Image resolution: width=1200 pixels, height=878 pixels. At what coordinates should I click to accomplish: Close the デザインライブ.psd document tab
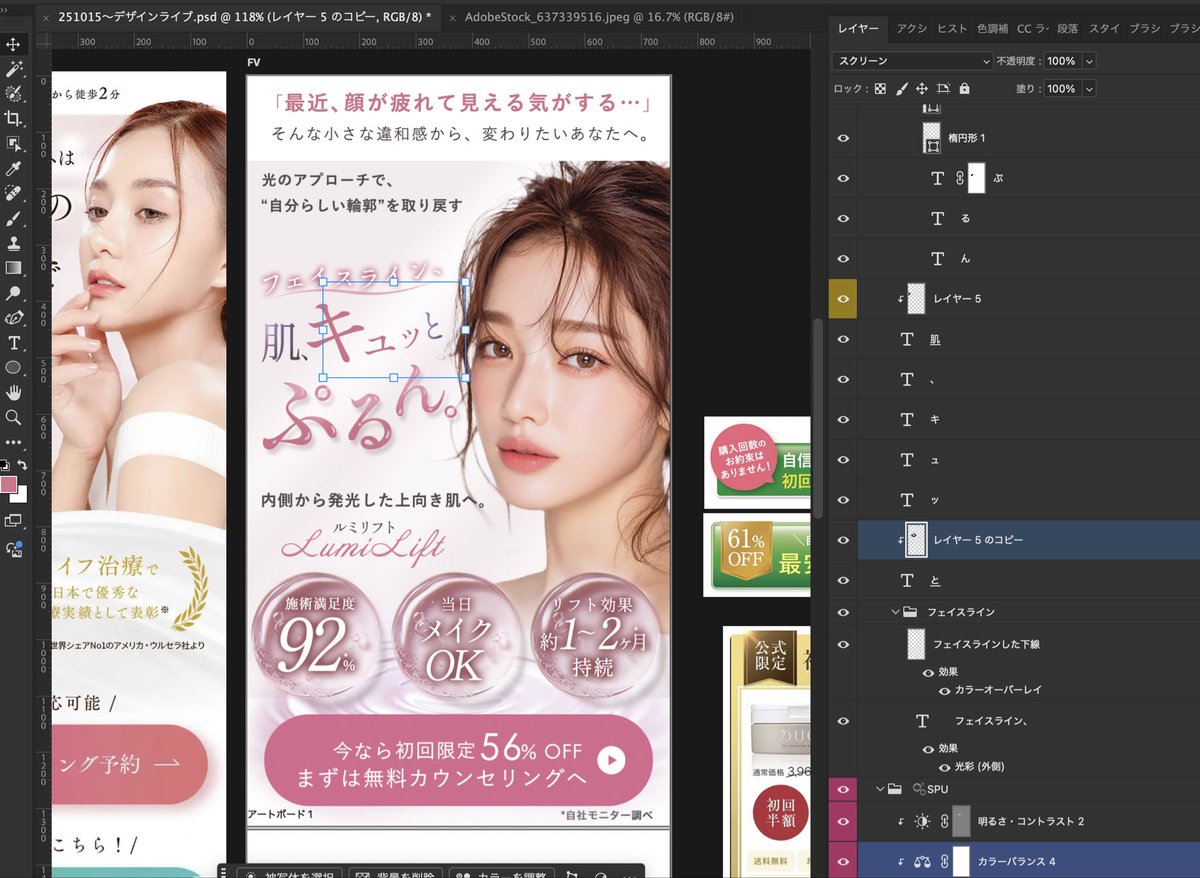[x=45, y=18]
